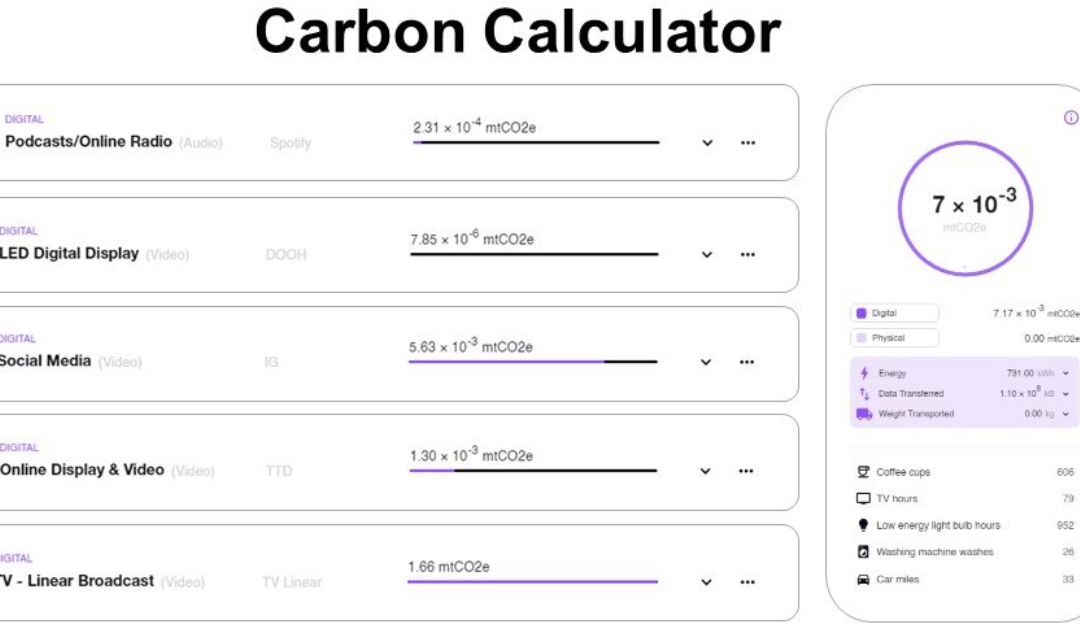Select the Online Display & Video title
The image size is (1080, 632).
82,470
